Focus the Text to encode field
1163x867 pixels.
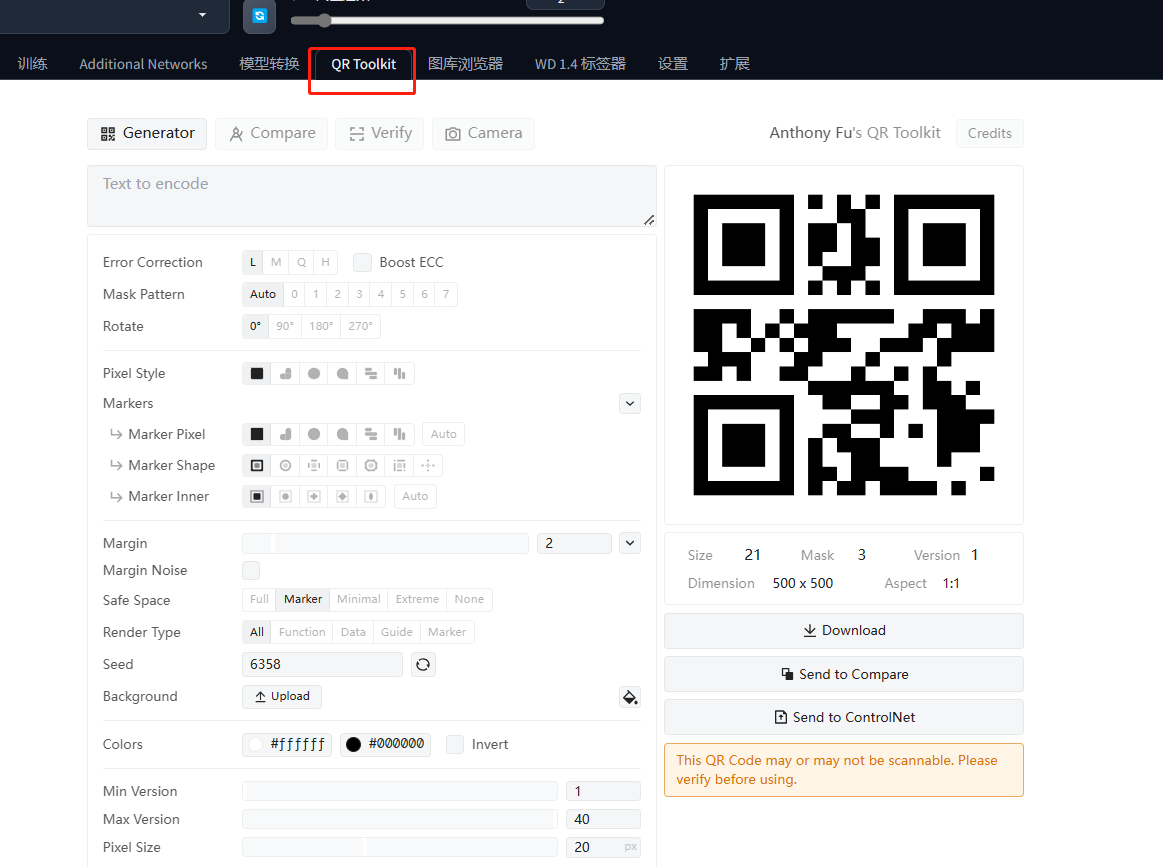tap(372, 196)
